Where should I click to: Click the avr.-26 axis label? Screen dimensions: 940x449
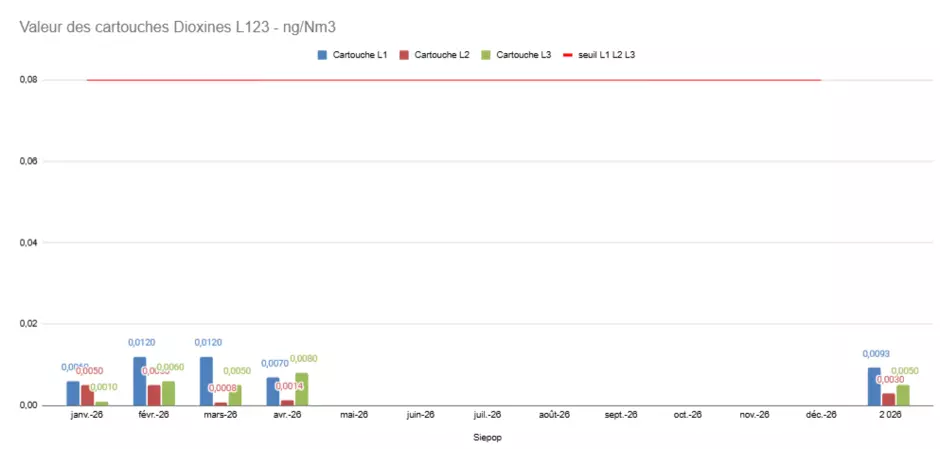point(287,414)
